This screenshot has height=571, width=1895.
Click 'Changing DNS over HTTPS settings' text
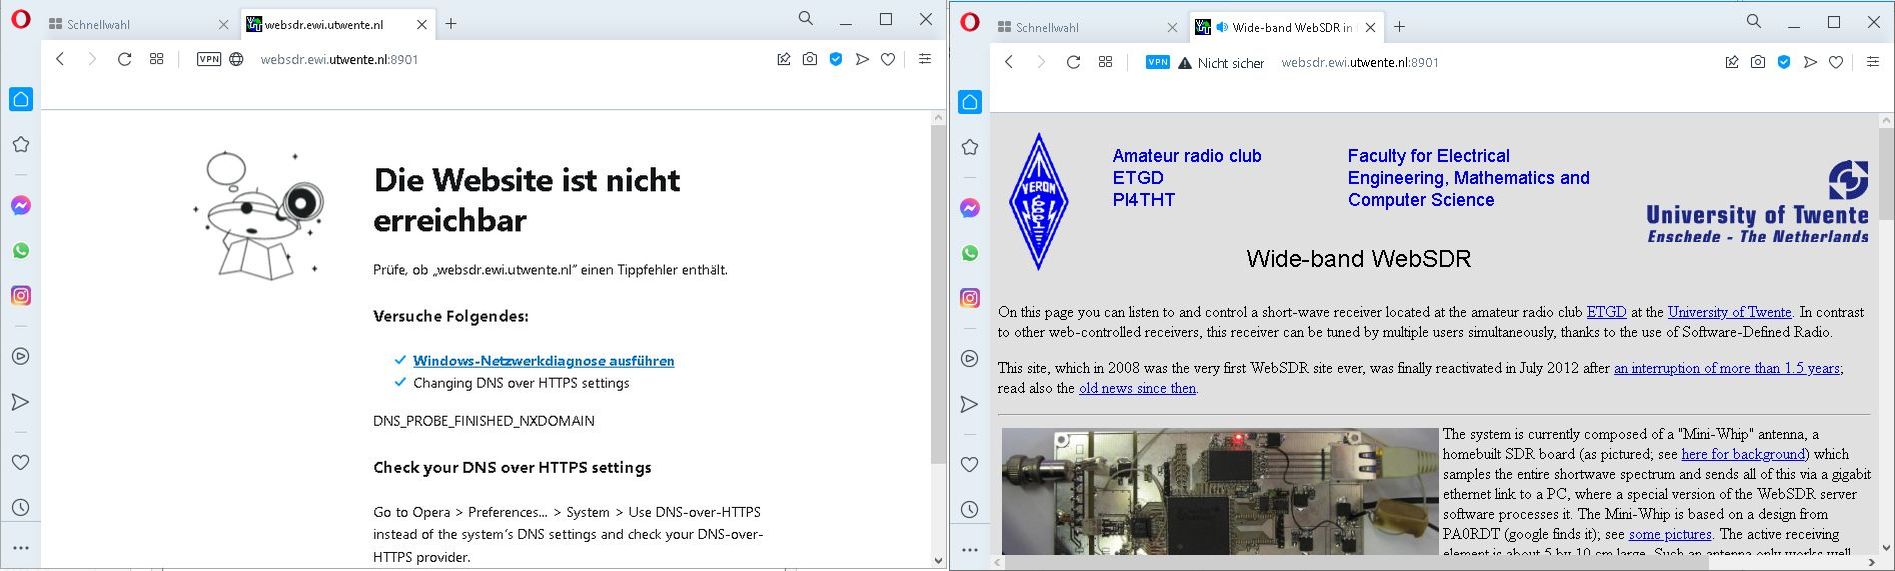(x=521, y=383)
